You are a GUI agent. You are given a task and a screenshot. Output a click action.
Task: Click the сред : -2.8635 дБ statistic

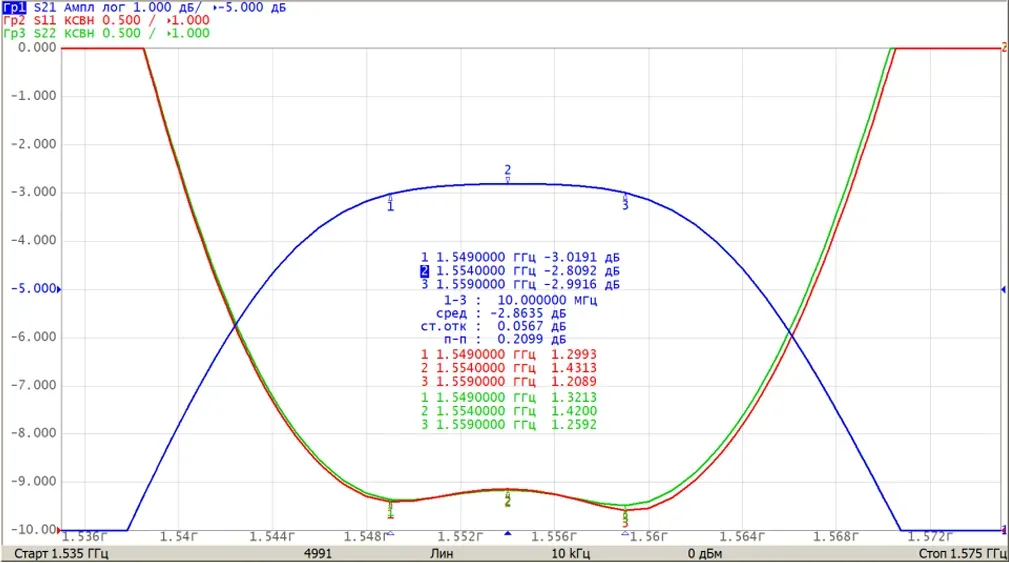click(501, 313)
